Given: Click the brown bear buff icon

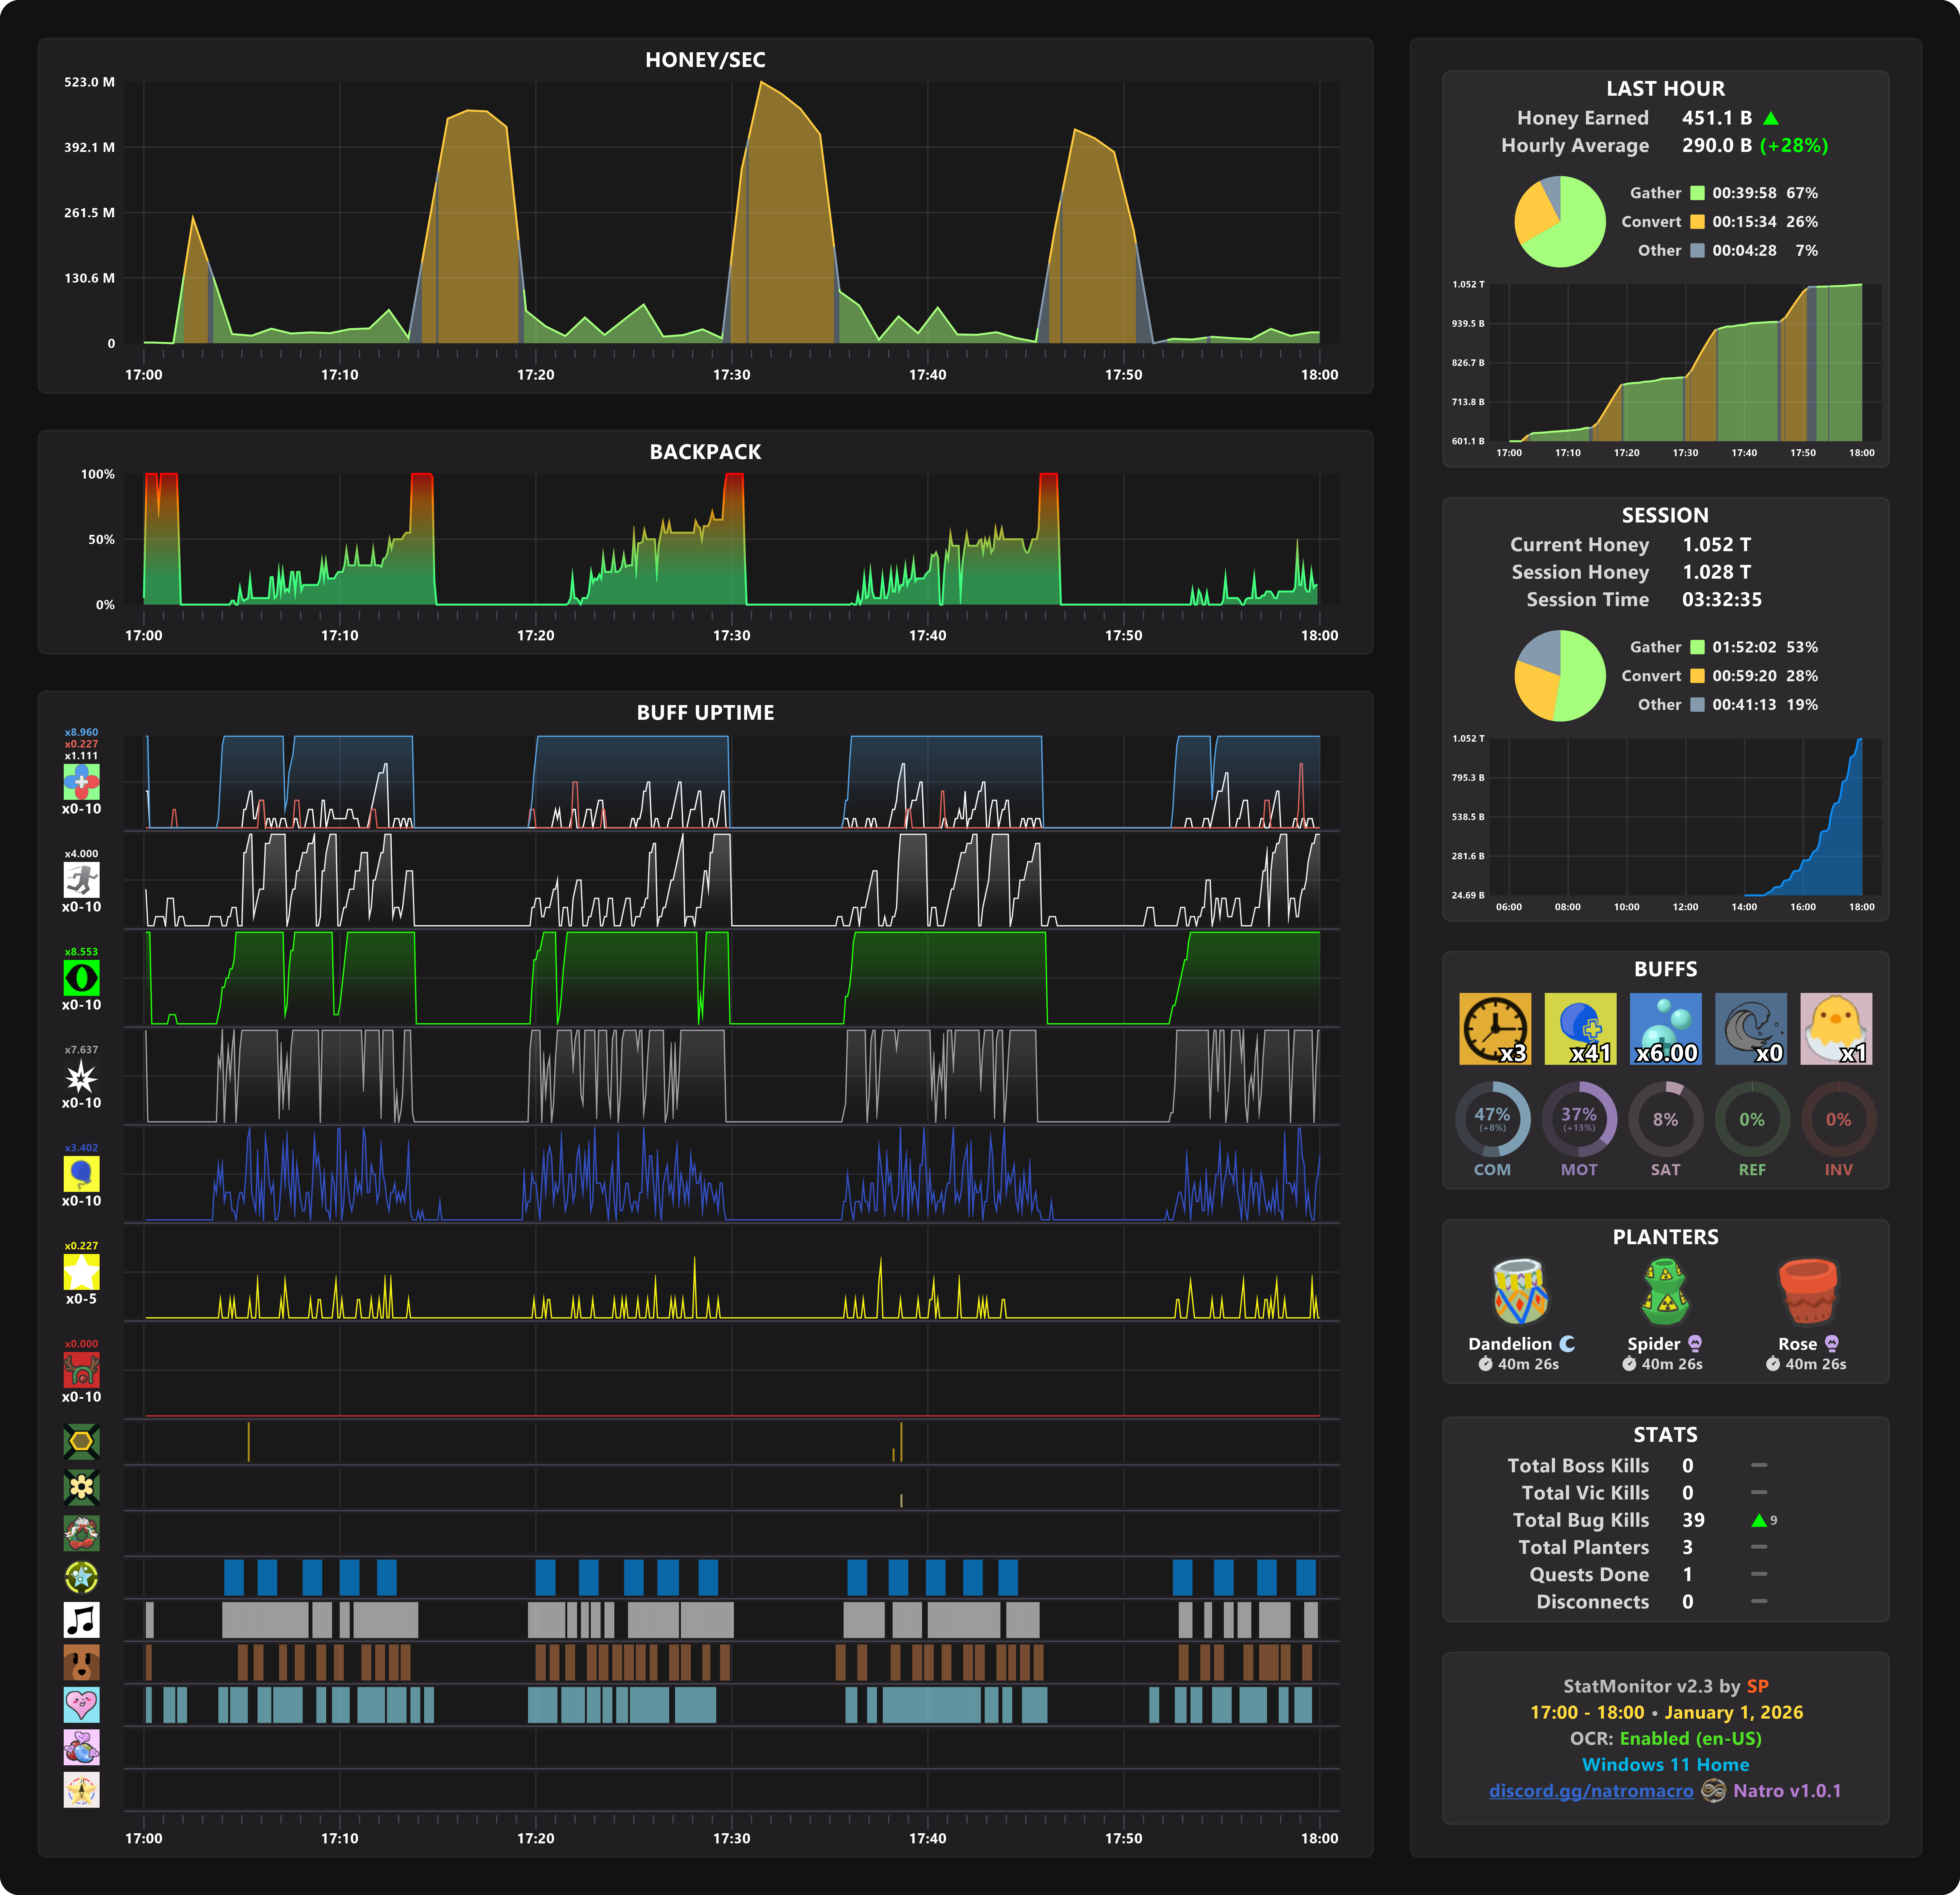Looking at the screenshot, I should click(81, 1662).
